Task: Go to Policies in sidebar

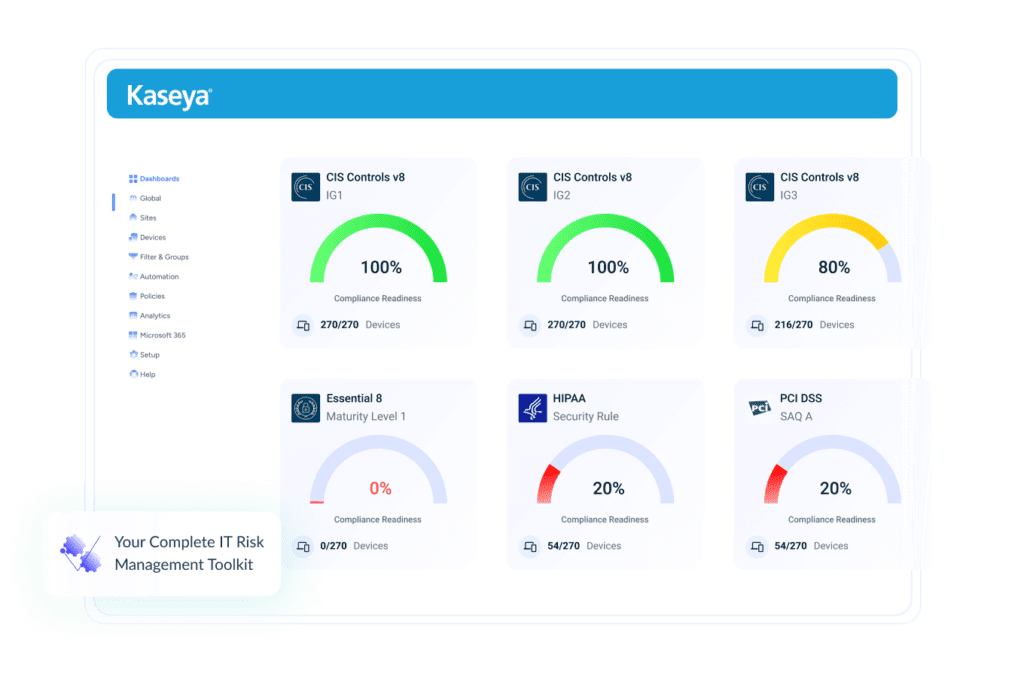Action: (152, 296)
